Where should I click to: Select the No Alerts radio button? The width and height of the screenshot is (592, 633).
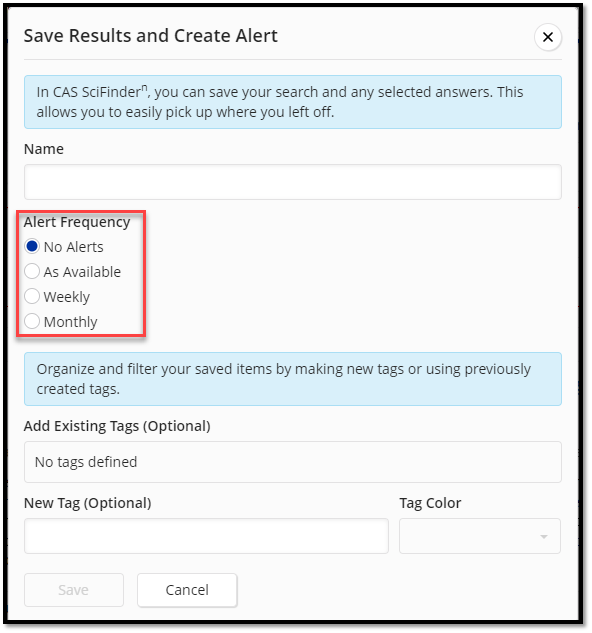(x=32, y=246)
